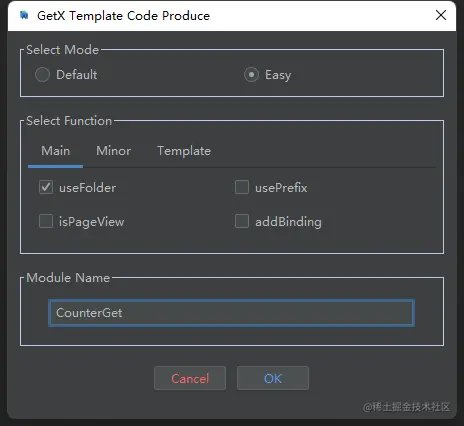
Task: Choose the Easy mode radio button
Action: [251, 75]
